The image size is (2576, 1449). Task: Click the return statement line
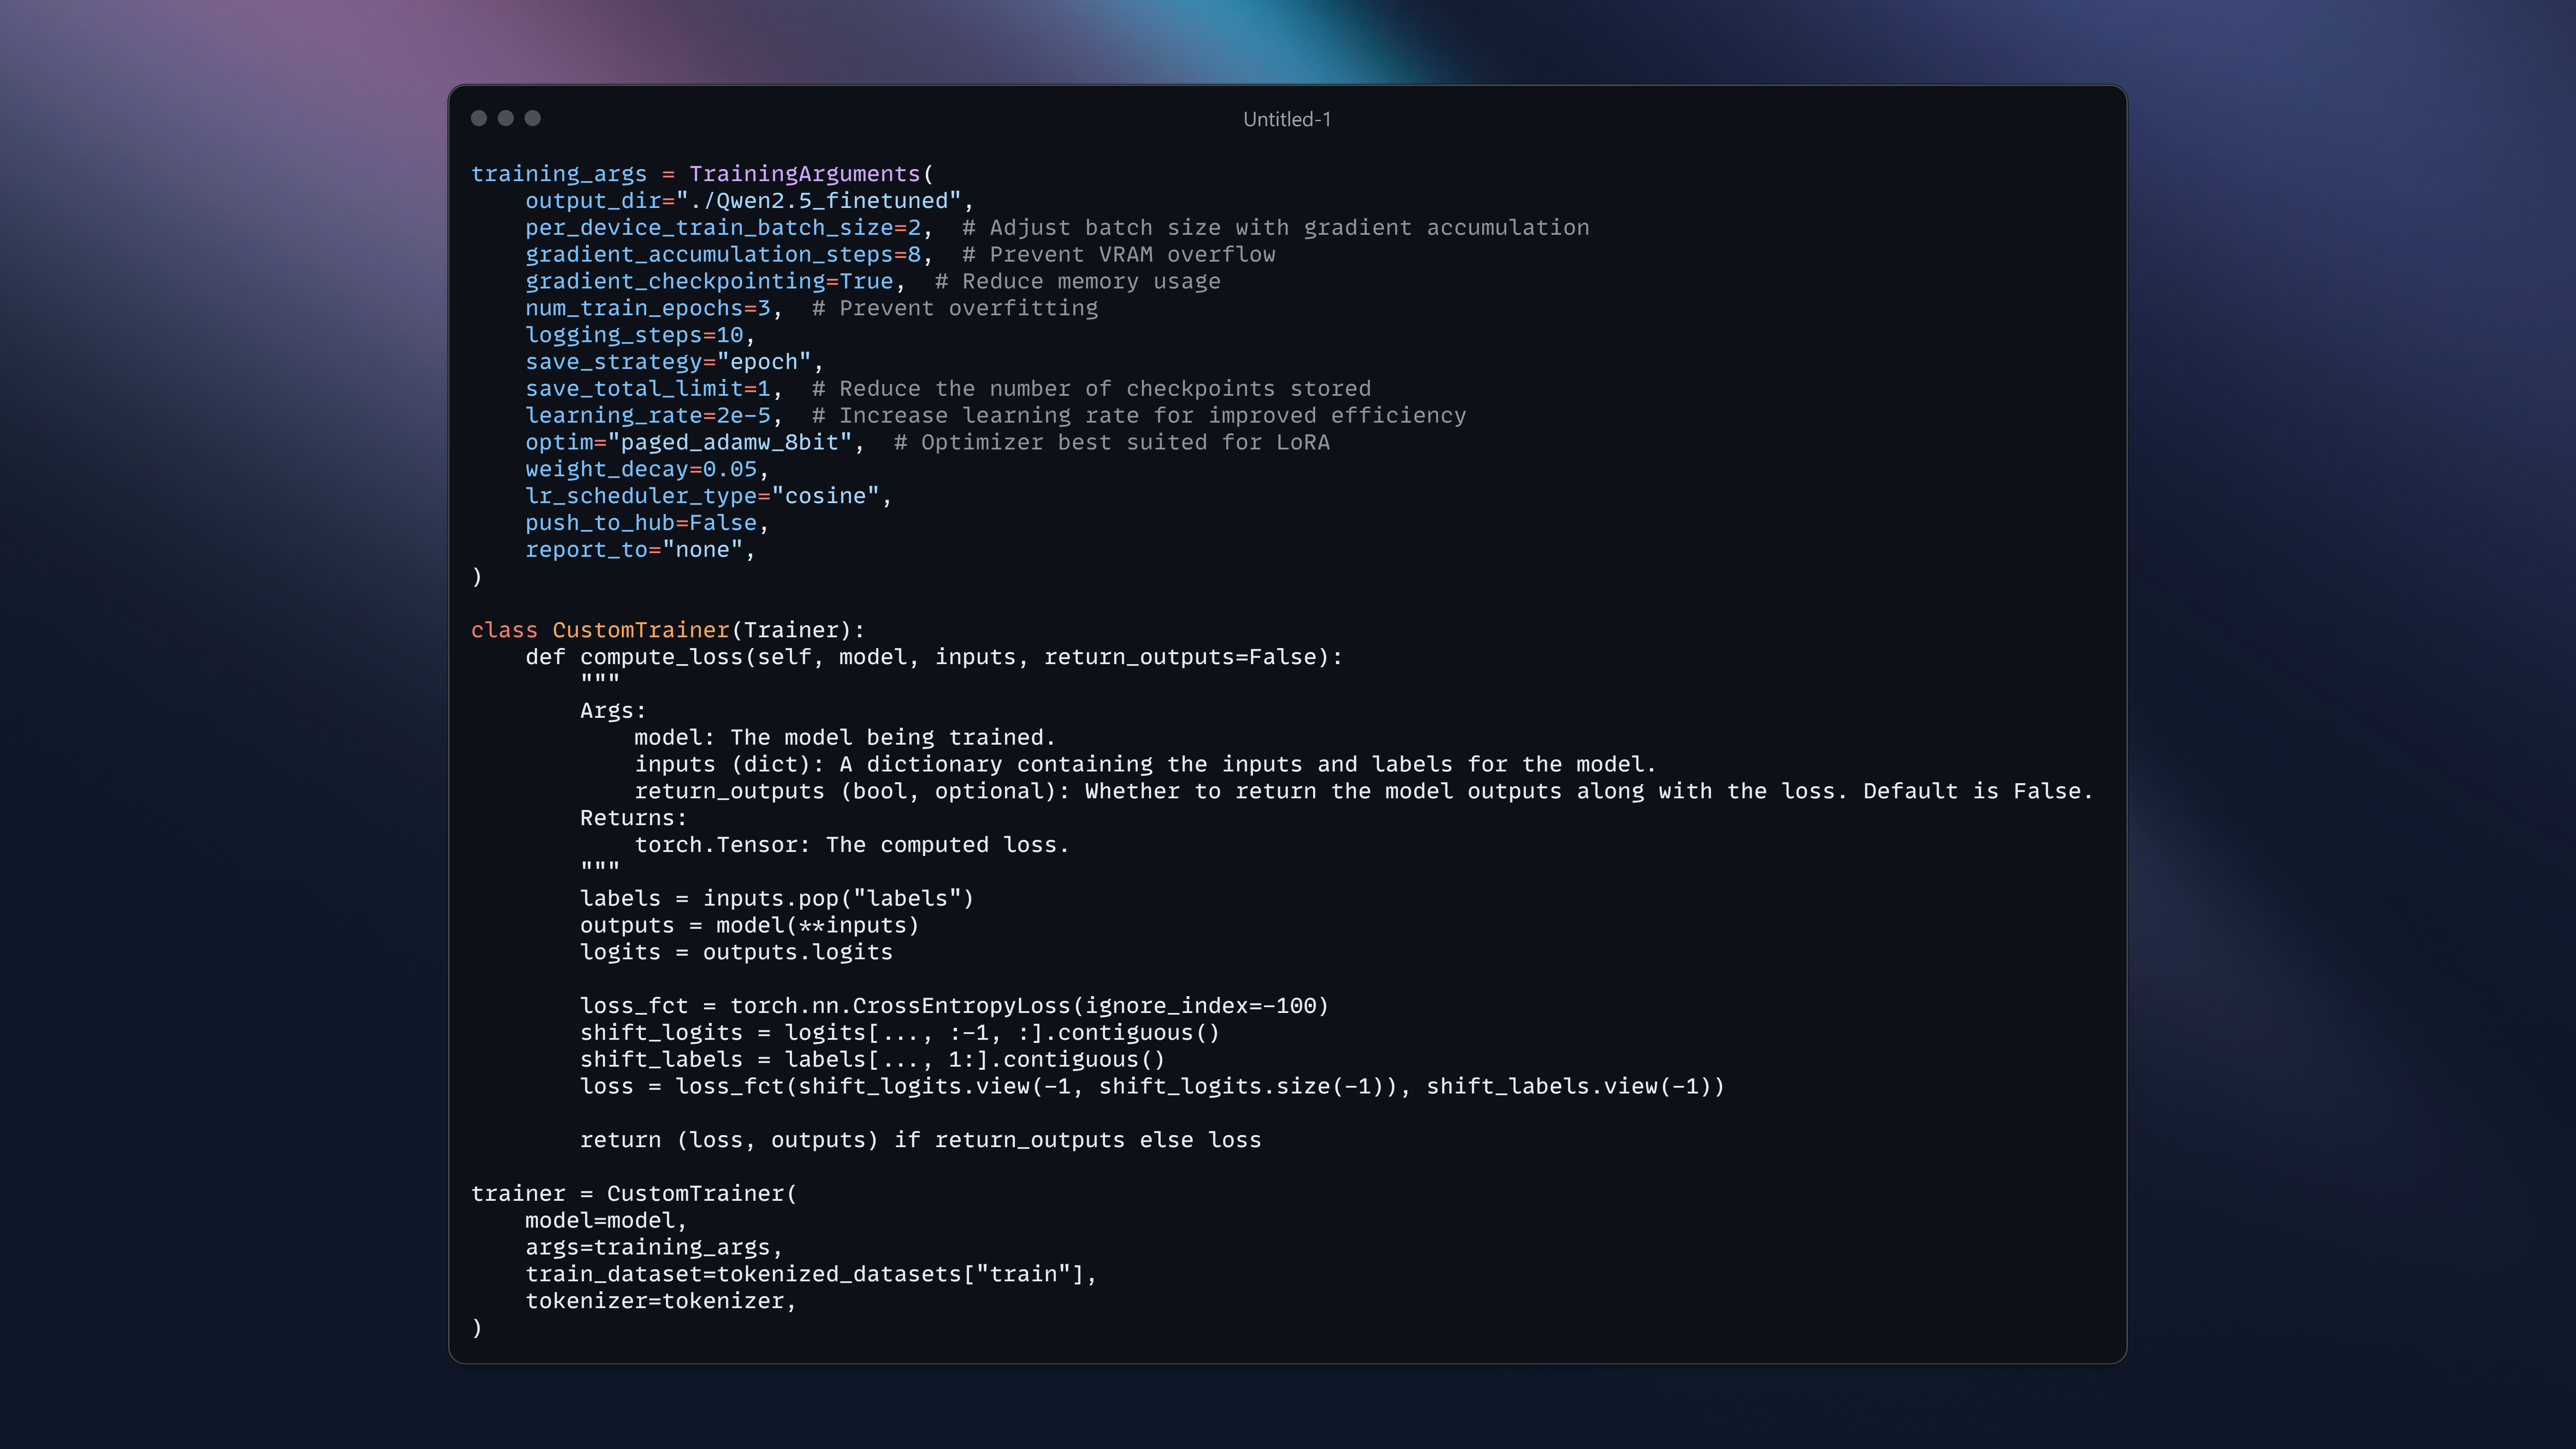click(919, 1140)
